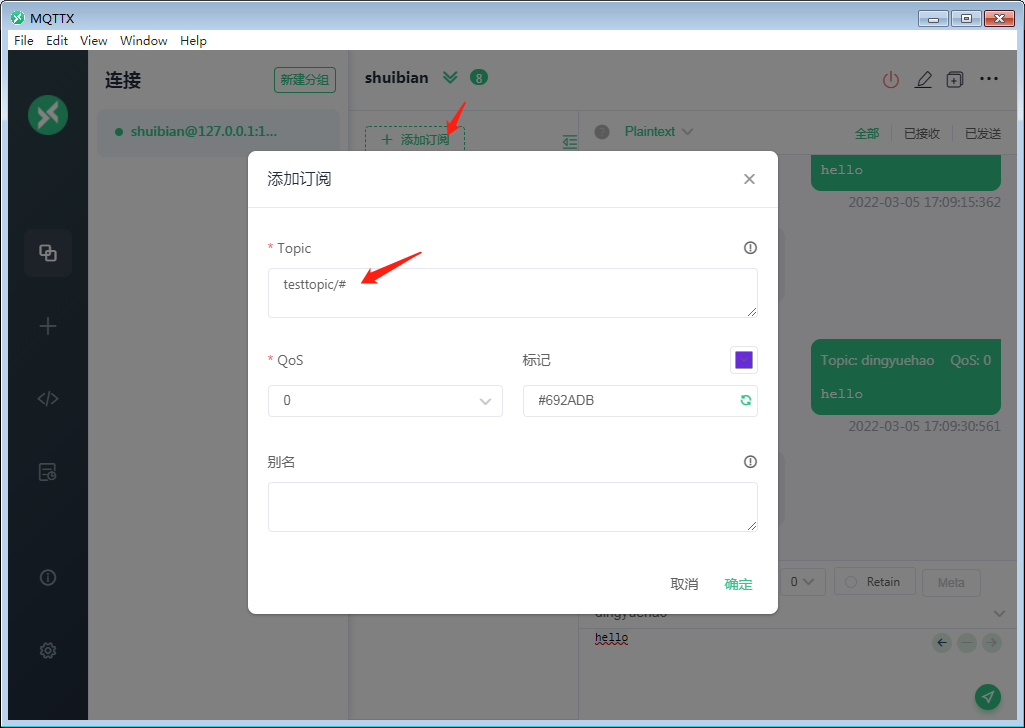Open the Window menu
Viewport: 1025px width, 728px height.
[144, 41]
